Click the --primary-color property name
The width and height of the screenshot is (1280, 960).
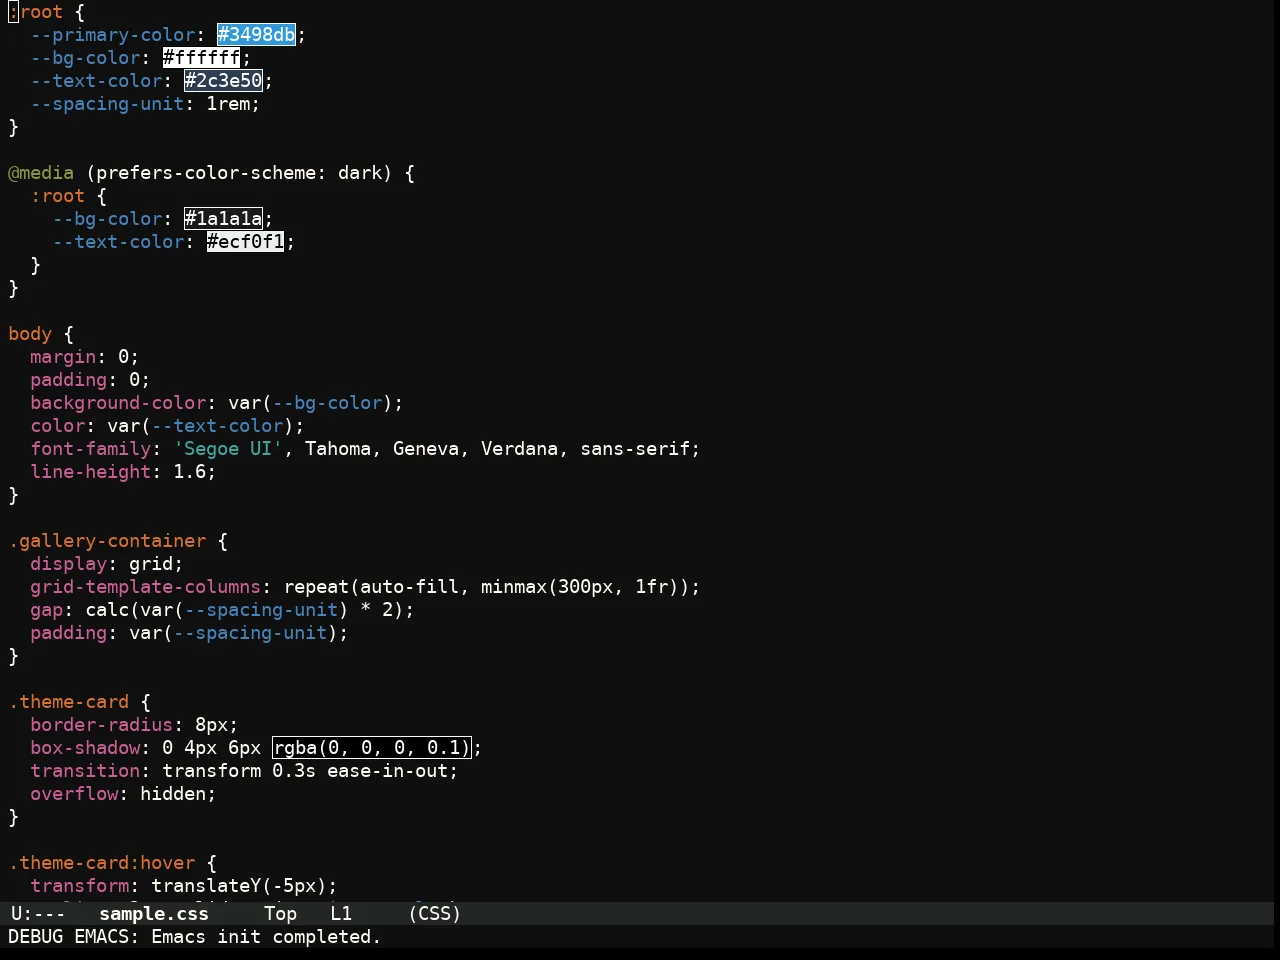coord(113,35)
